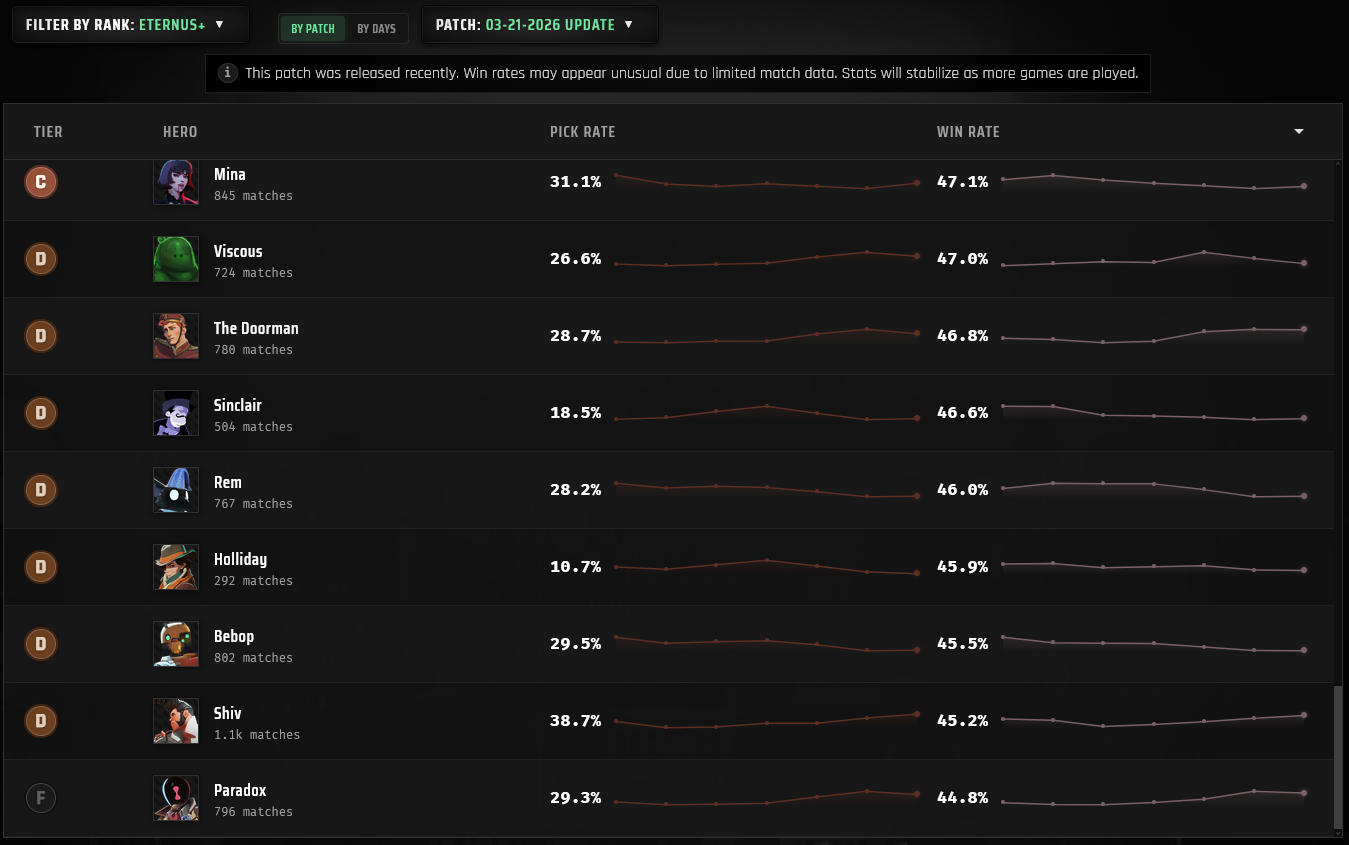This screenshot has width=1349, height=845.
Task: Click the D tier badge for Sinclair
Action: coord(41,413)
